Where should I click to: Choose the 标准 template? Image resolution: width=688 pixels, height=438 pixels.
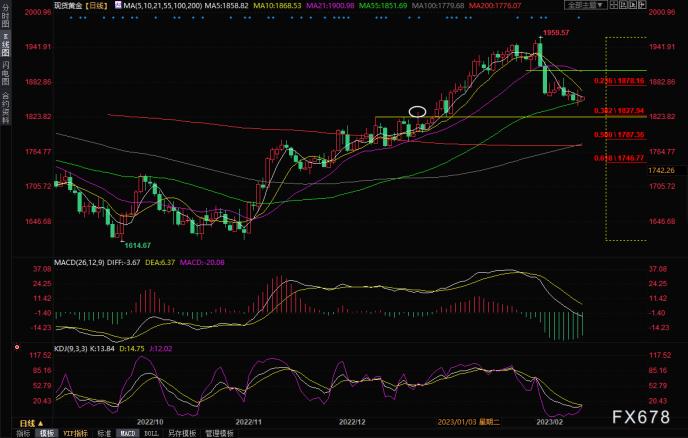pyautogui.click(x=104, y=434)
